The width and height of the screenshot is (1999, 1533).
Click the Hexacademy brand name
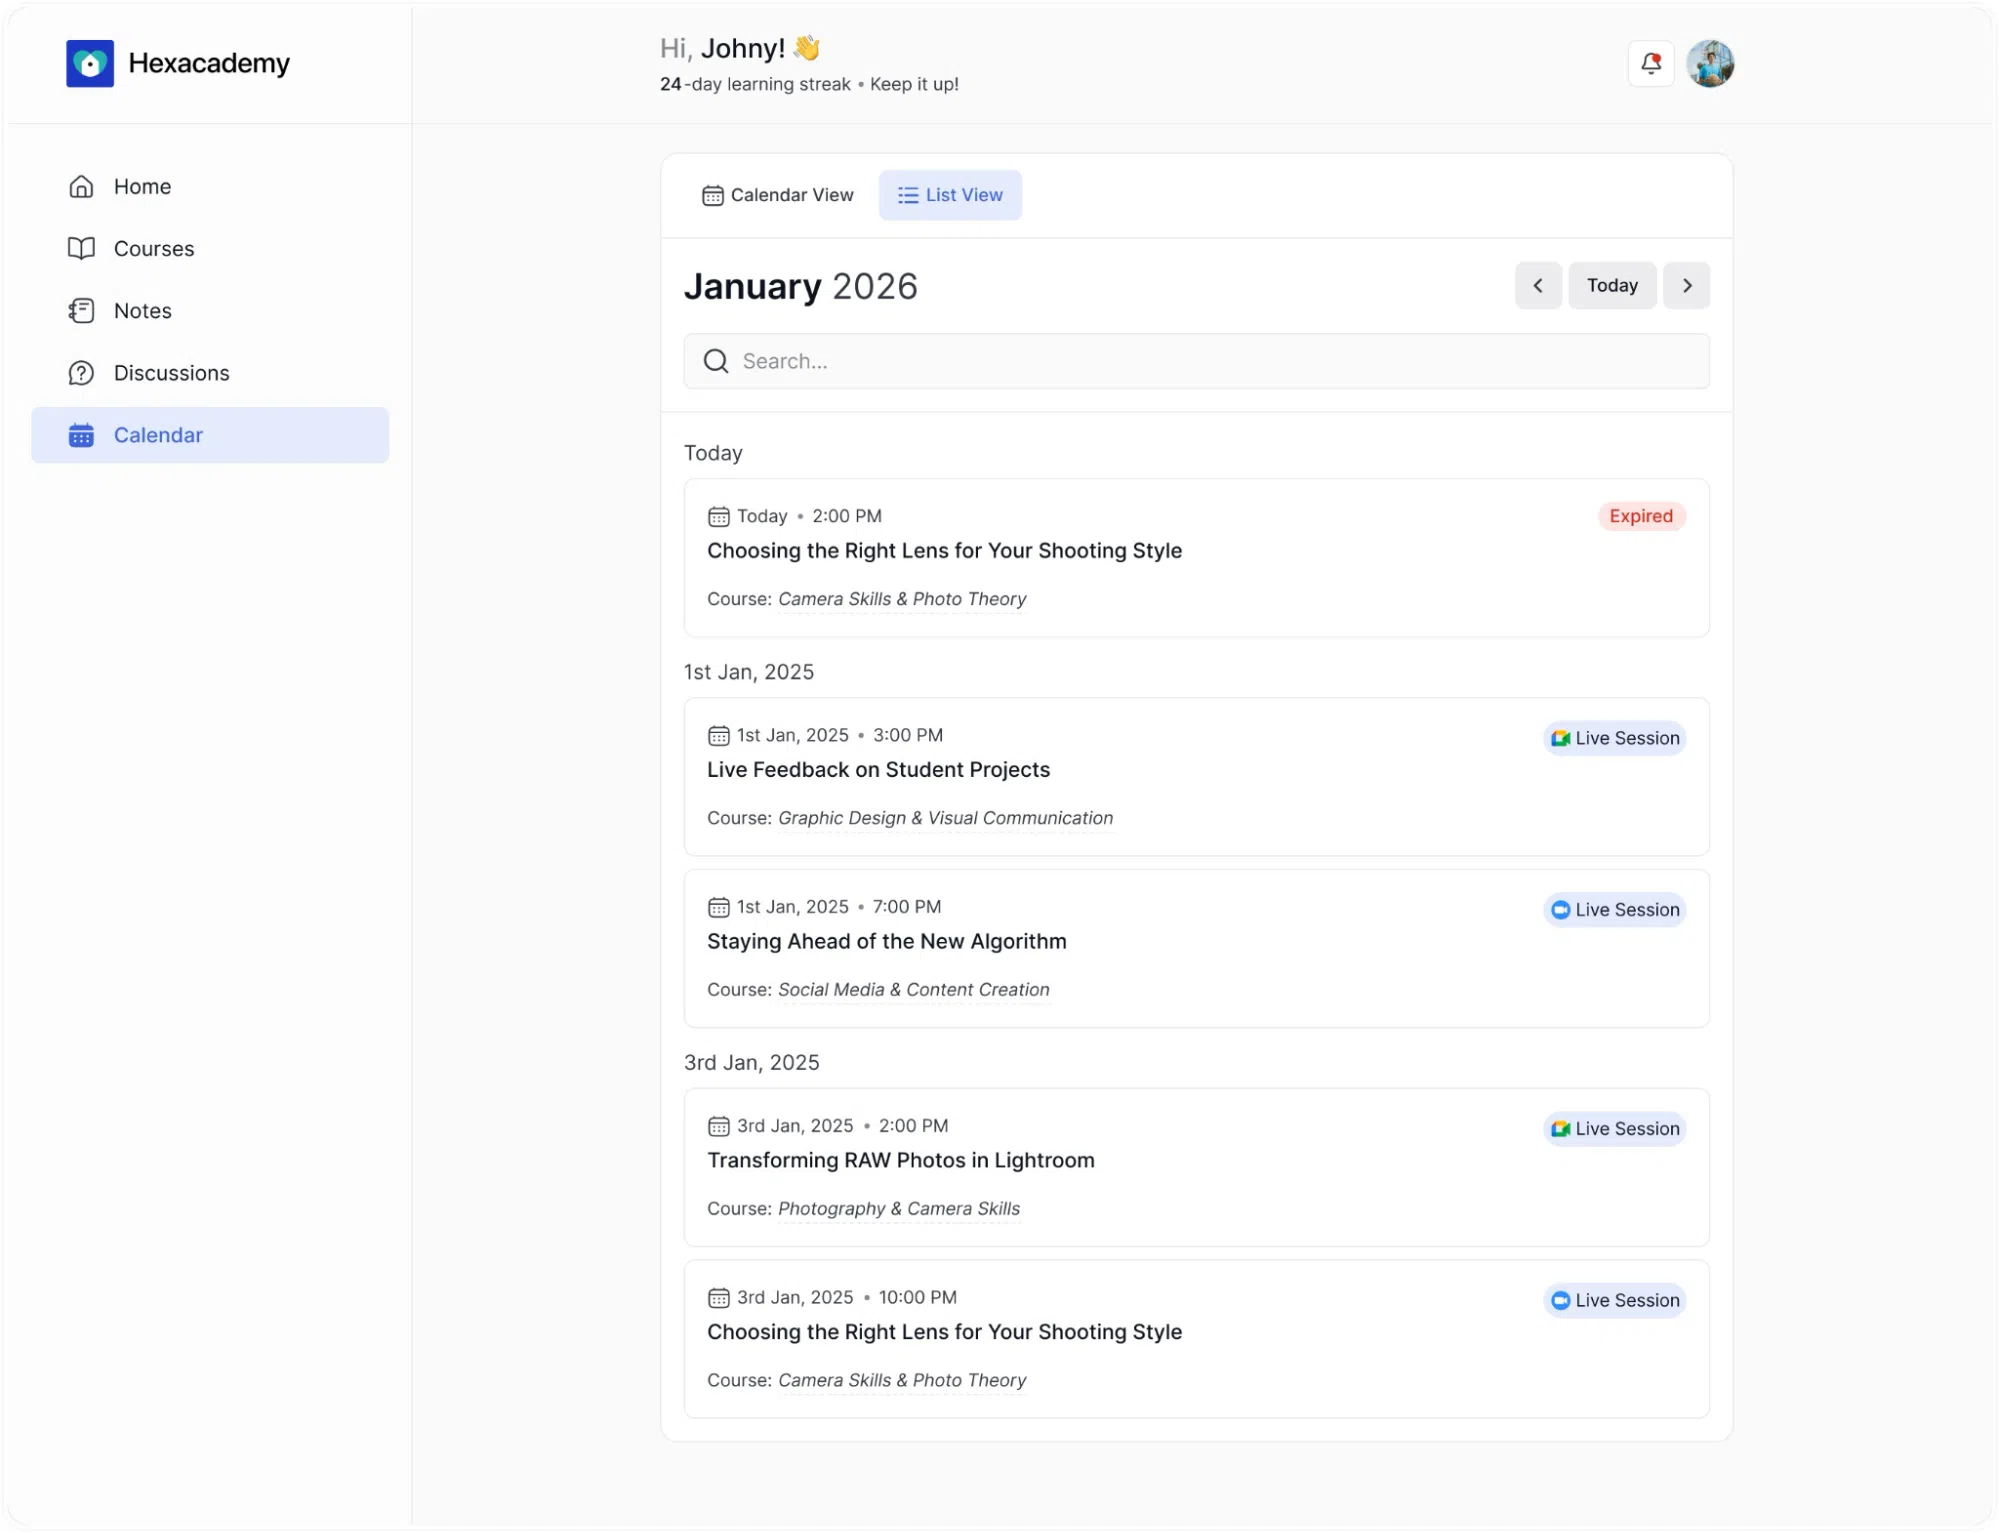tap(209, 64)
